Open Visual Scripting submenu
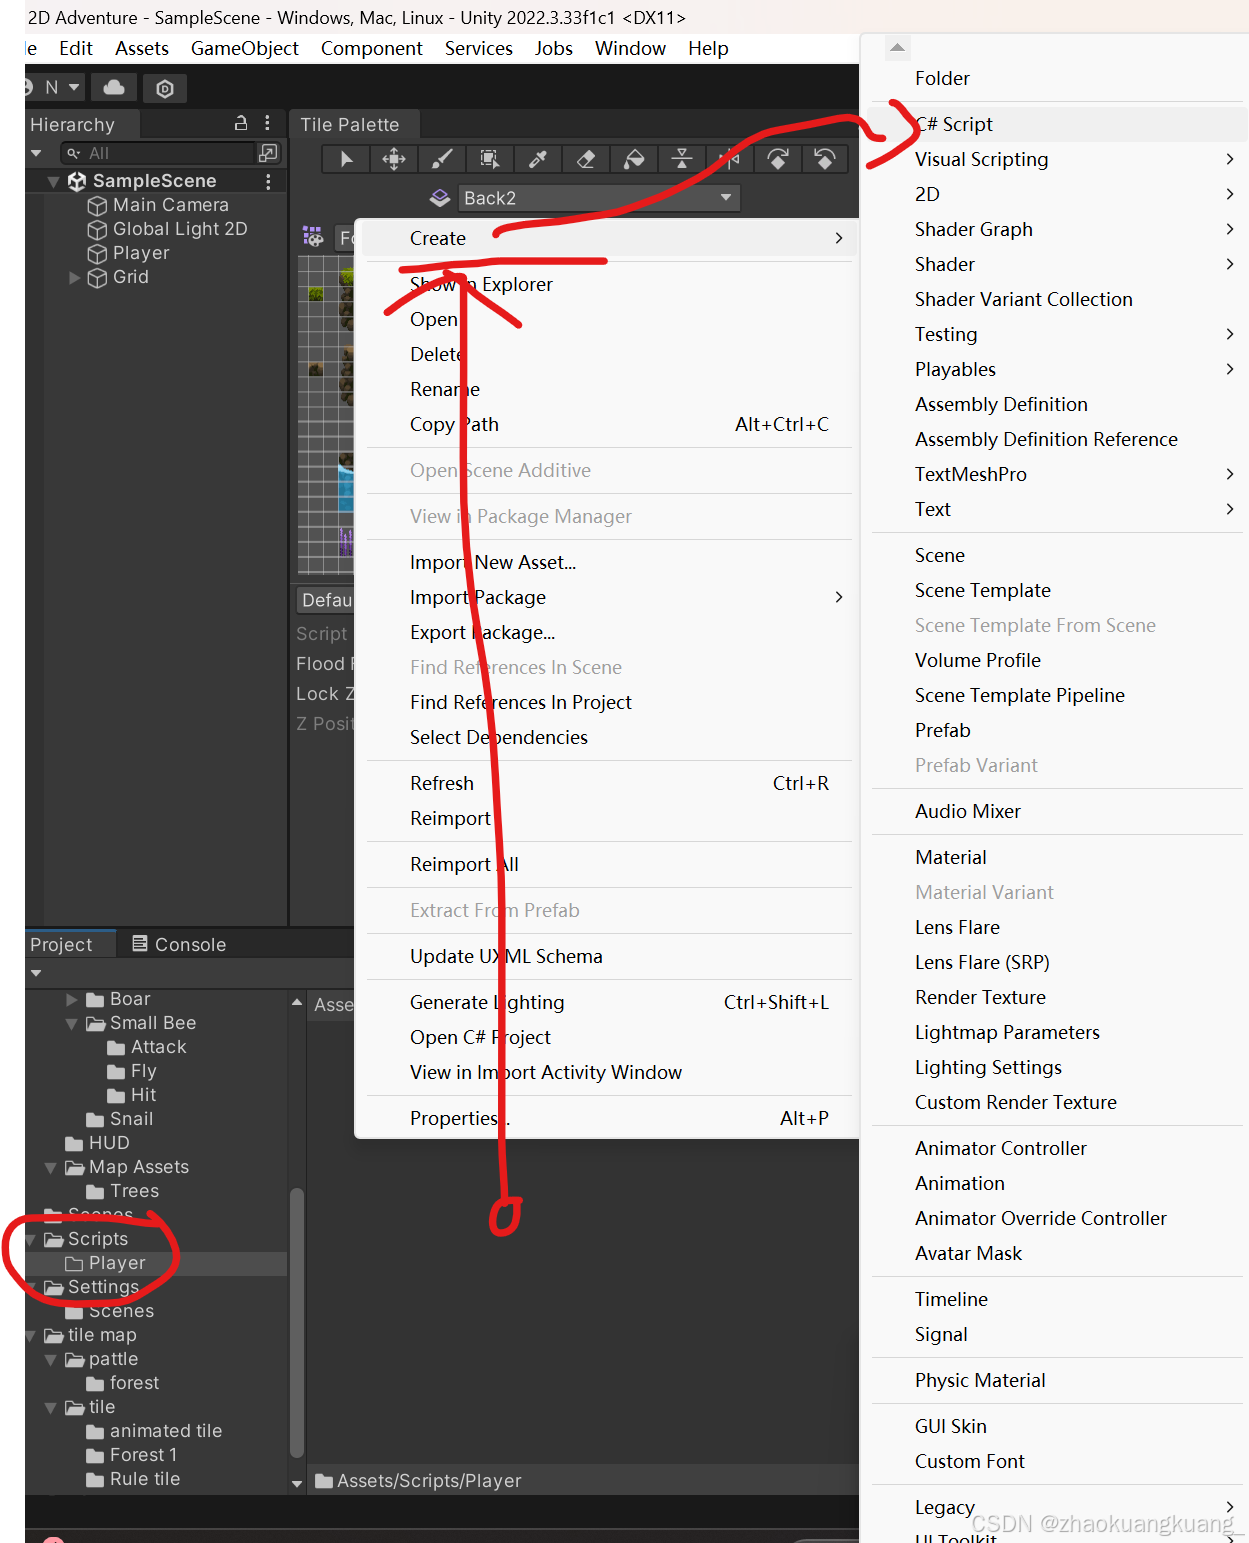 tap(1054, 159)
